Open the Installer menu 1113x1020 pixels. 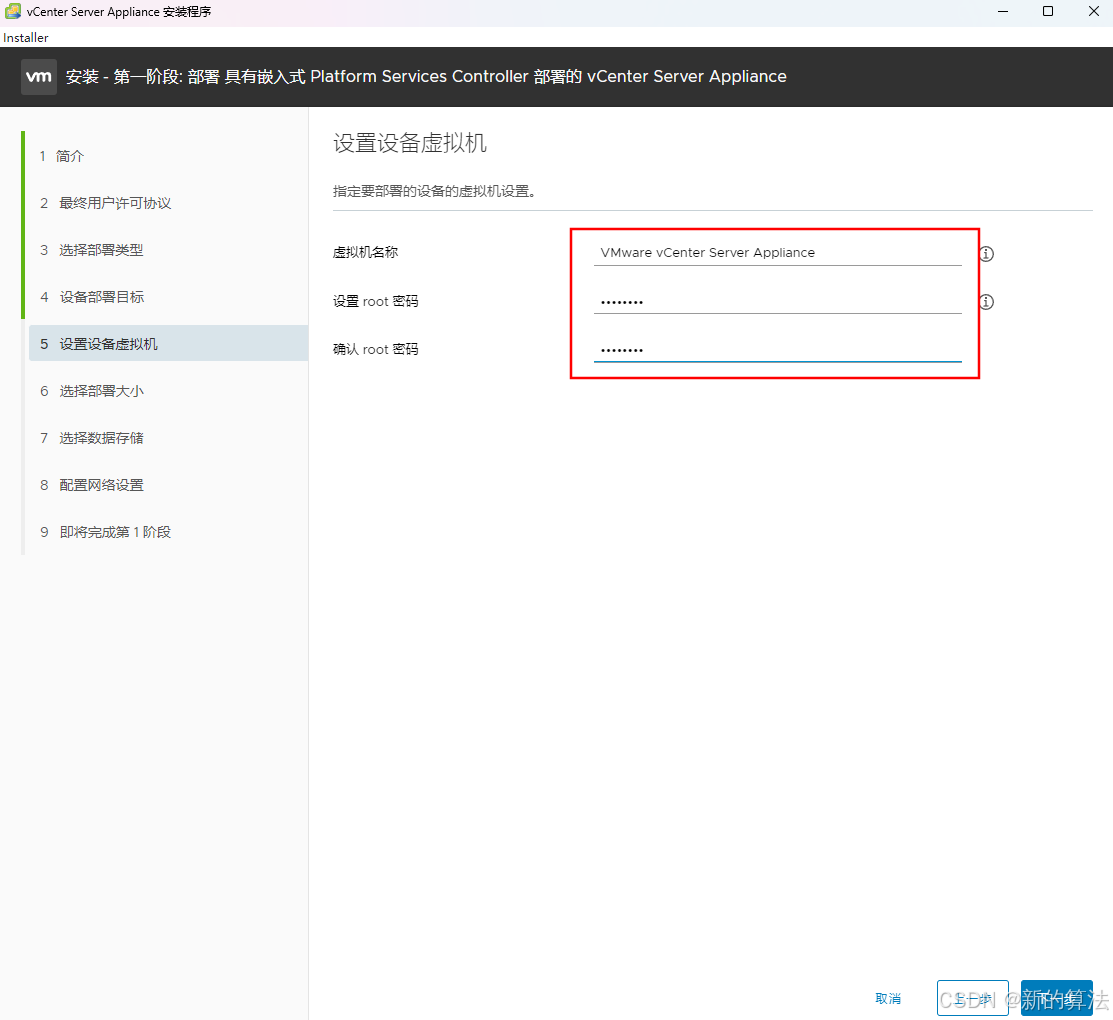[26, 38]
